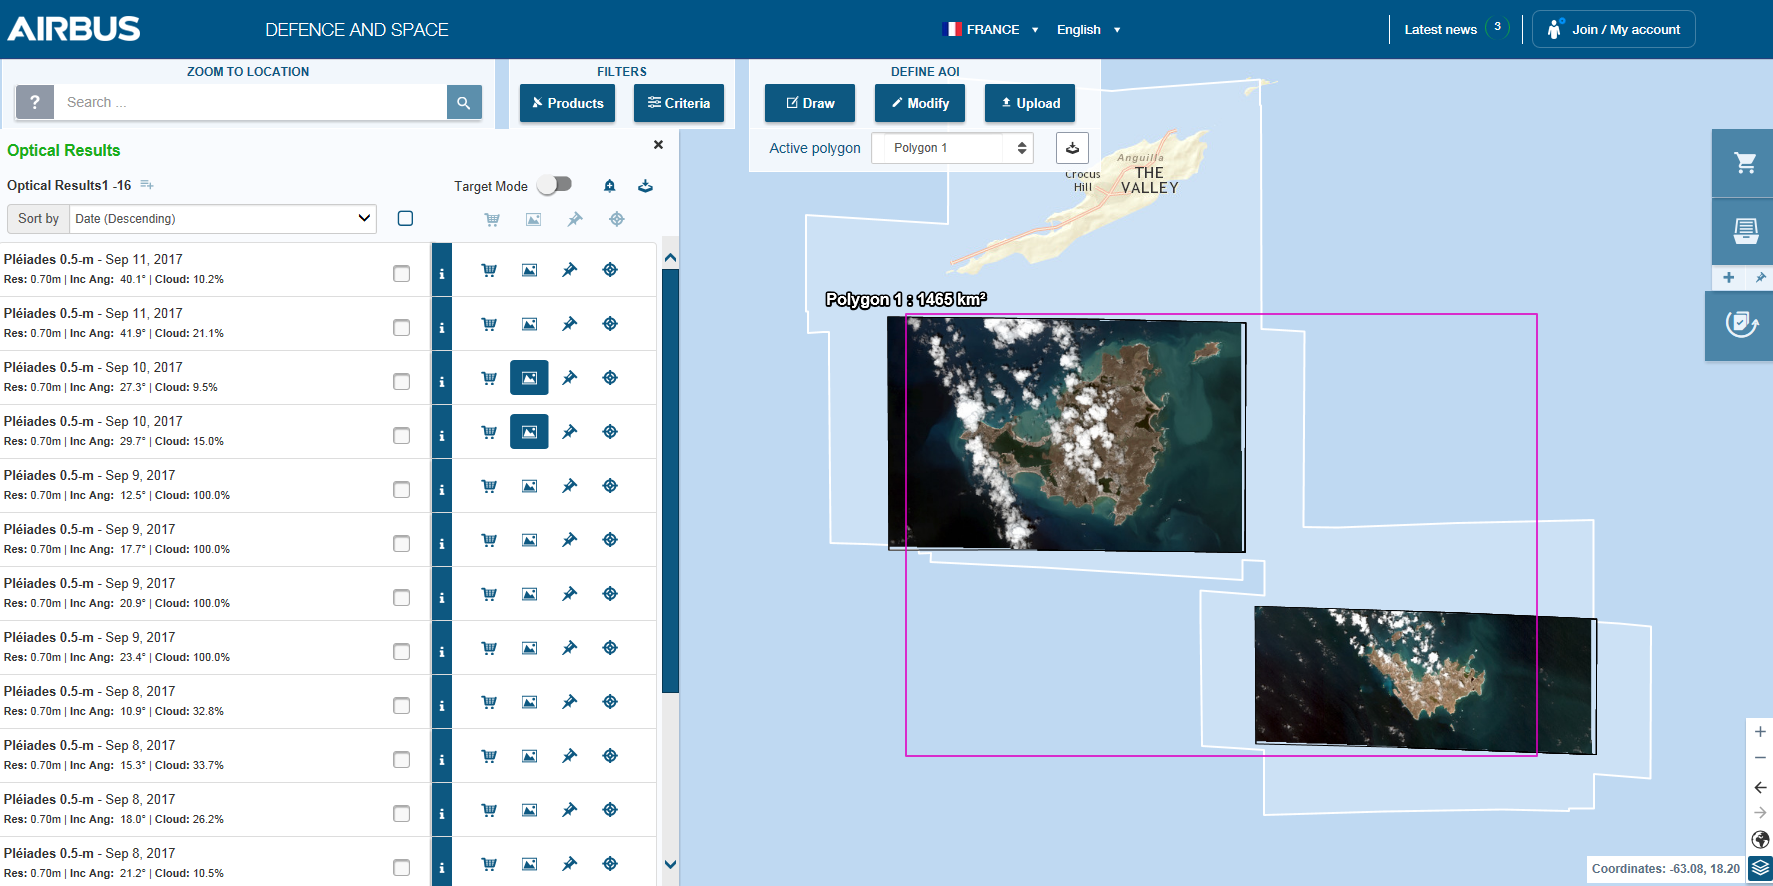The height and width of the screenshot is (886, 1773).
Task: Close the Optical Results panel
Action: click(x=658, y=145)
